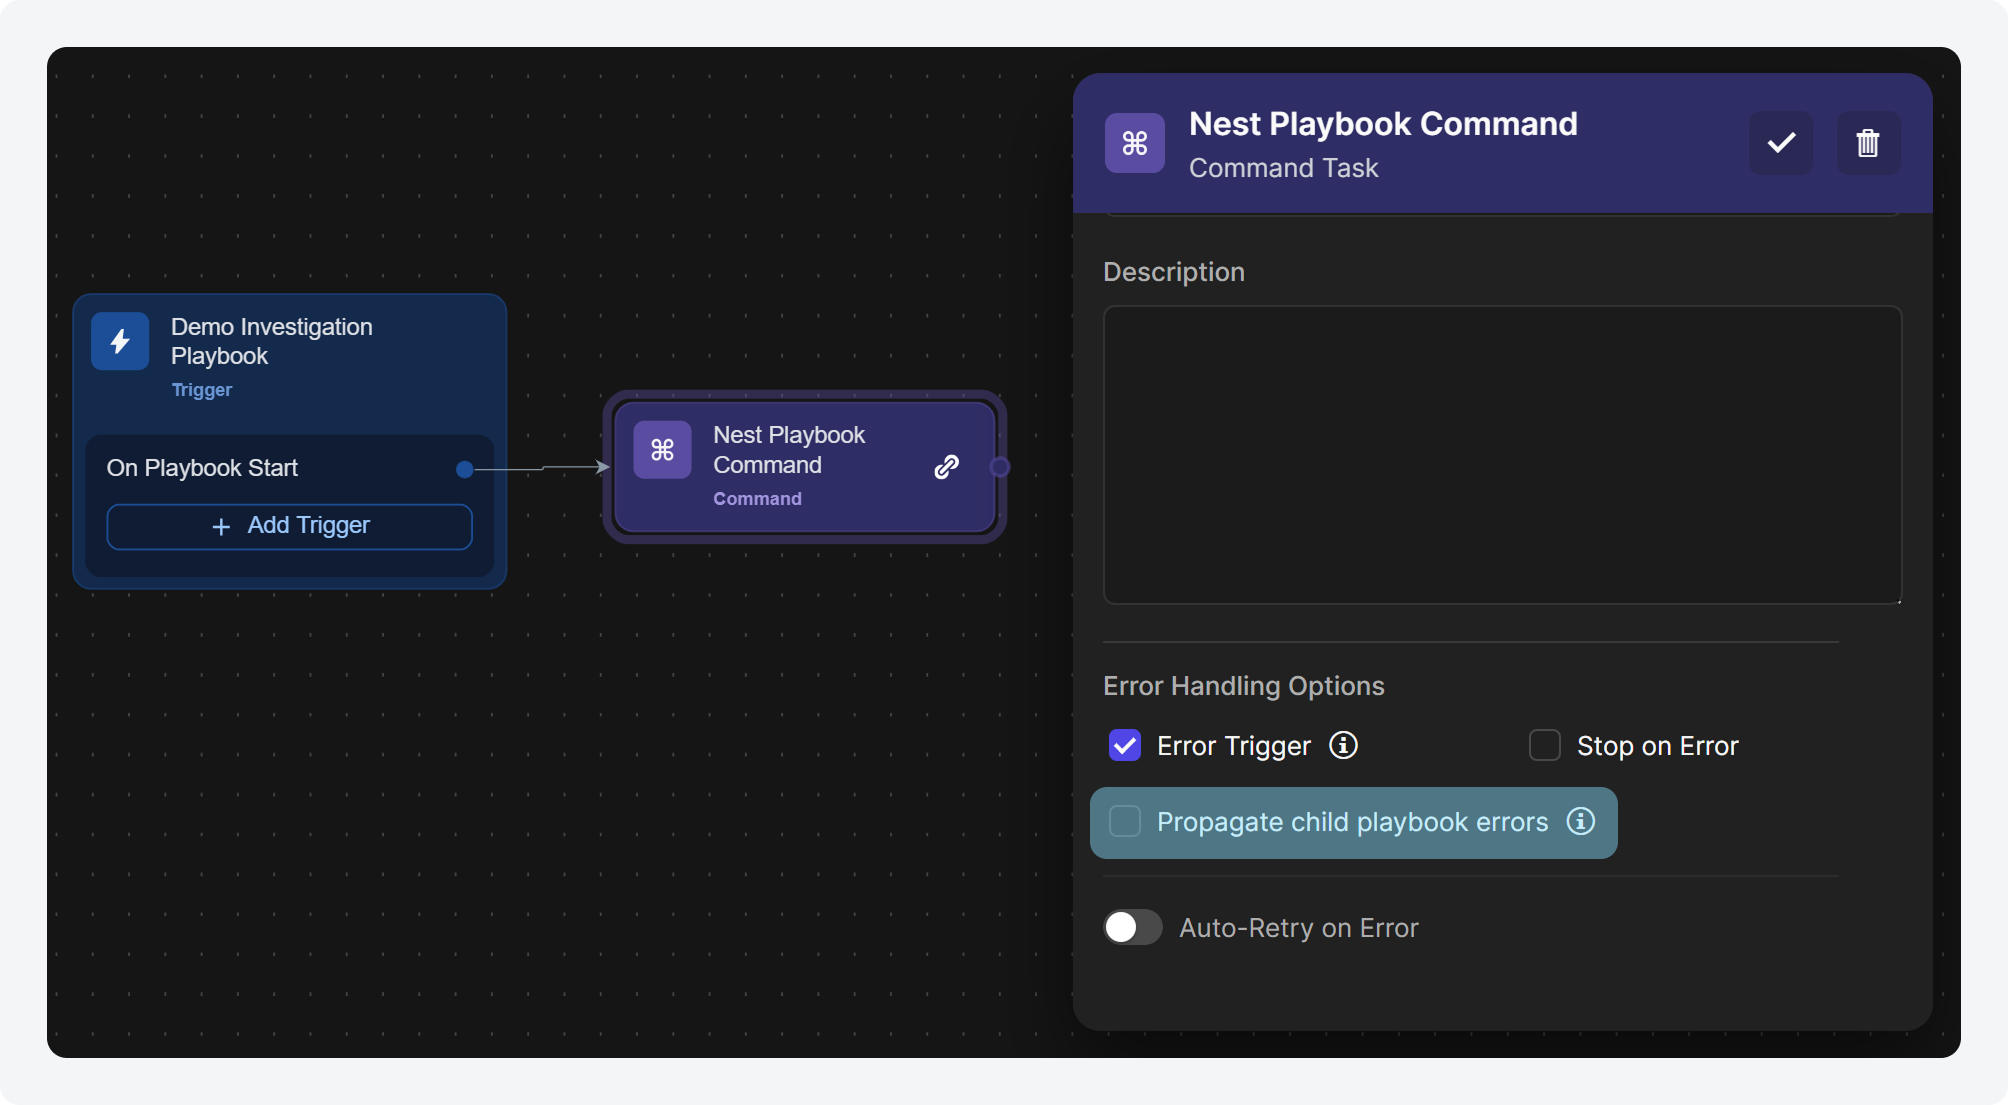Click the command symbol icon on the node
This screenshot has height=1105, width=2008.
tap(662, 450)
